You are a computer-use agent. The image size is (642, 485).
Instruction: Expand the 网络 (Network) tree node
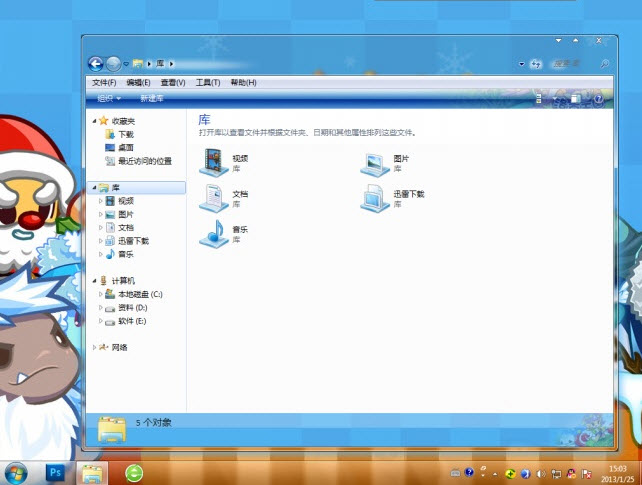94,347
